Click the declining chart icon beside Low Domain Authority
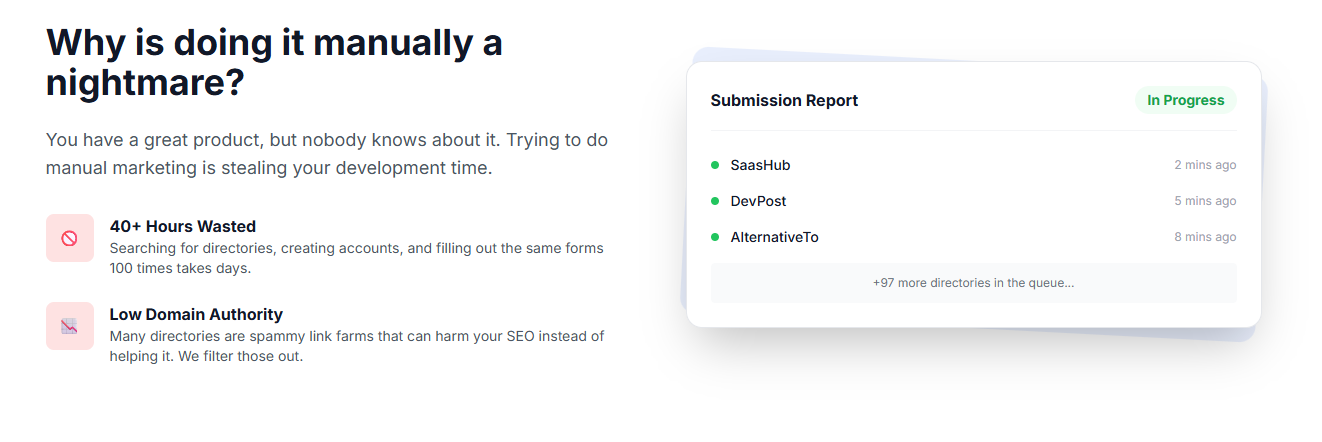 69,326
